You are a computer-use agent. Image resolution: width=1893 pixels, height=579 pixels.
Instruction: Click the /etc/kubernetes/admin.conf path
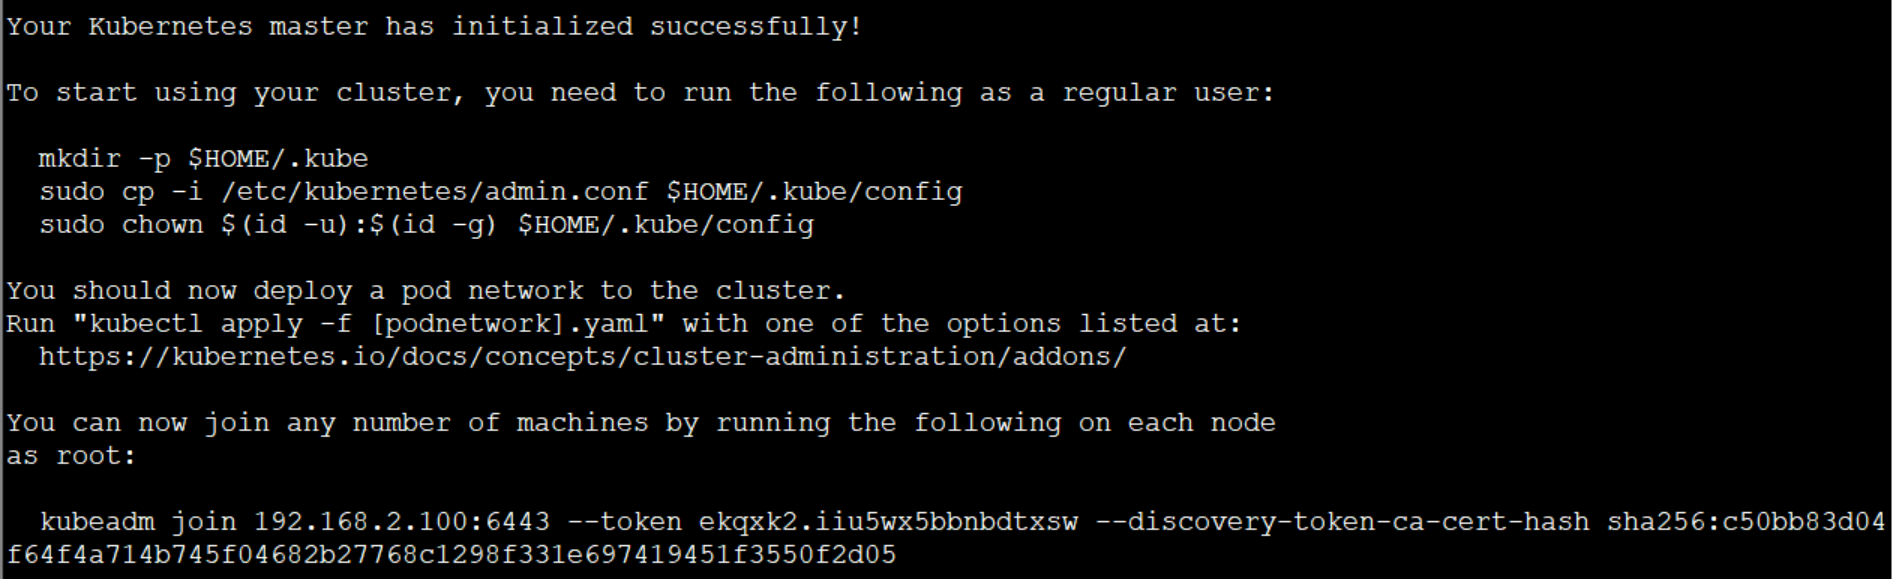[434, 192]
